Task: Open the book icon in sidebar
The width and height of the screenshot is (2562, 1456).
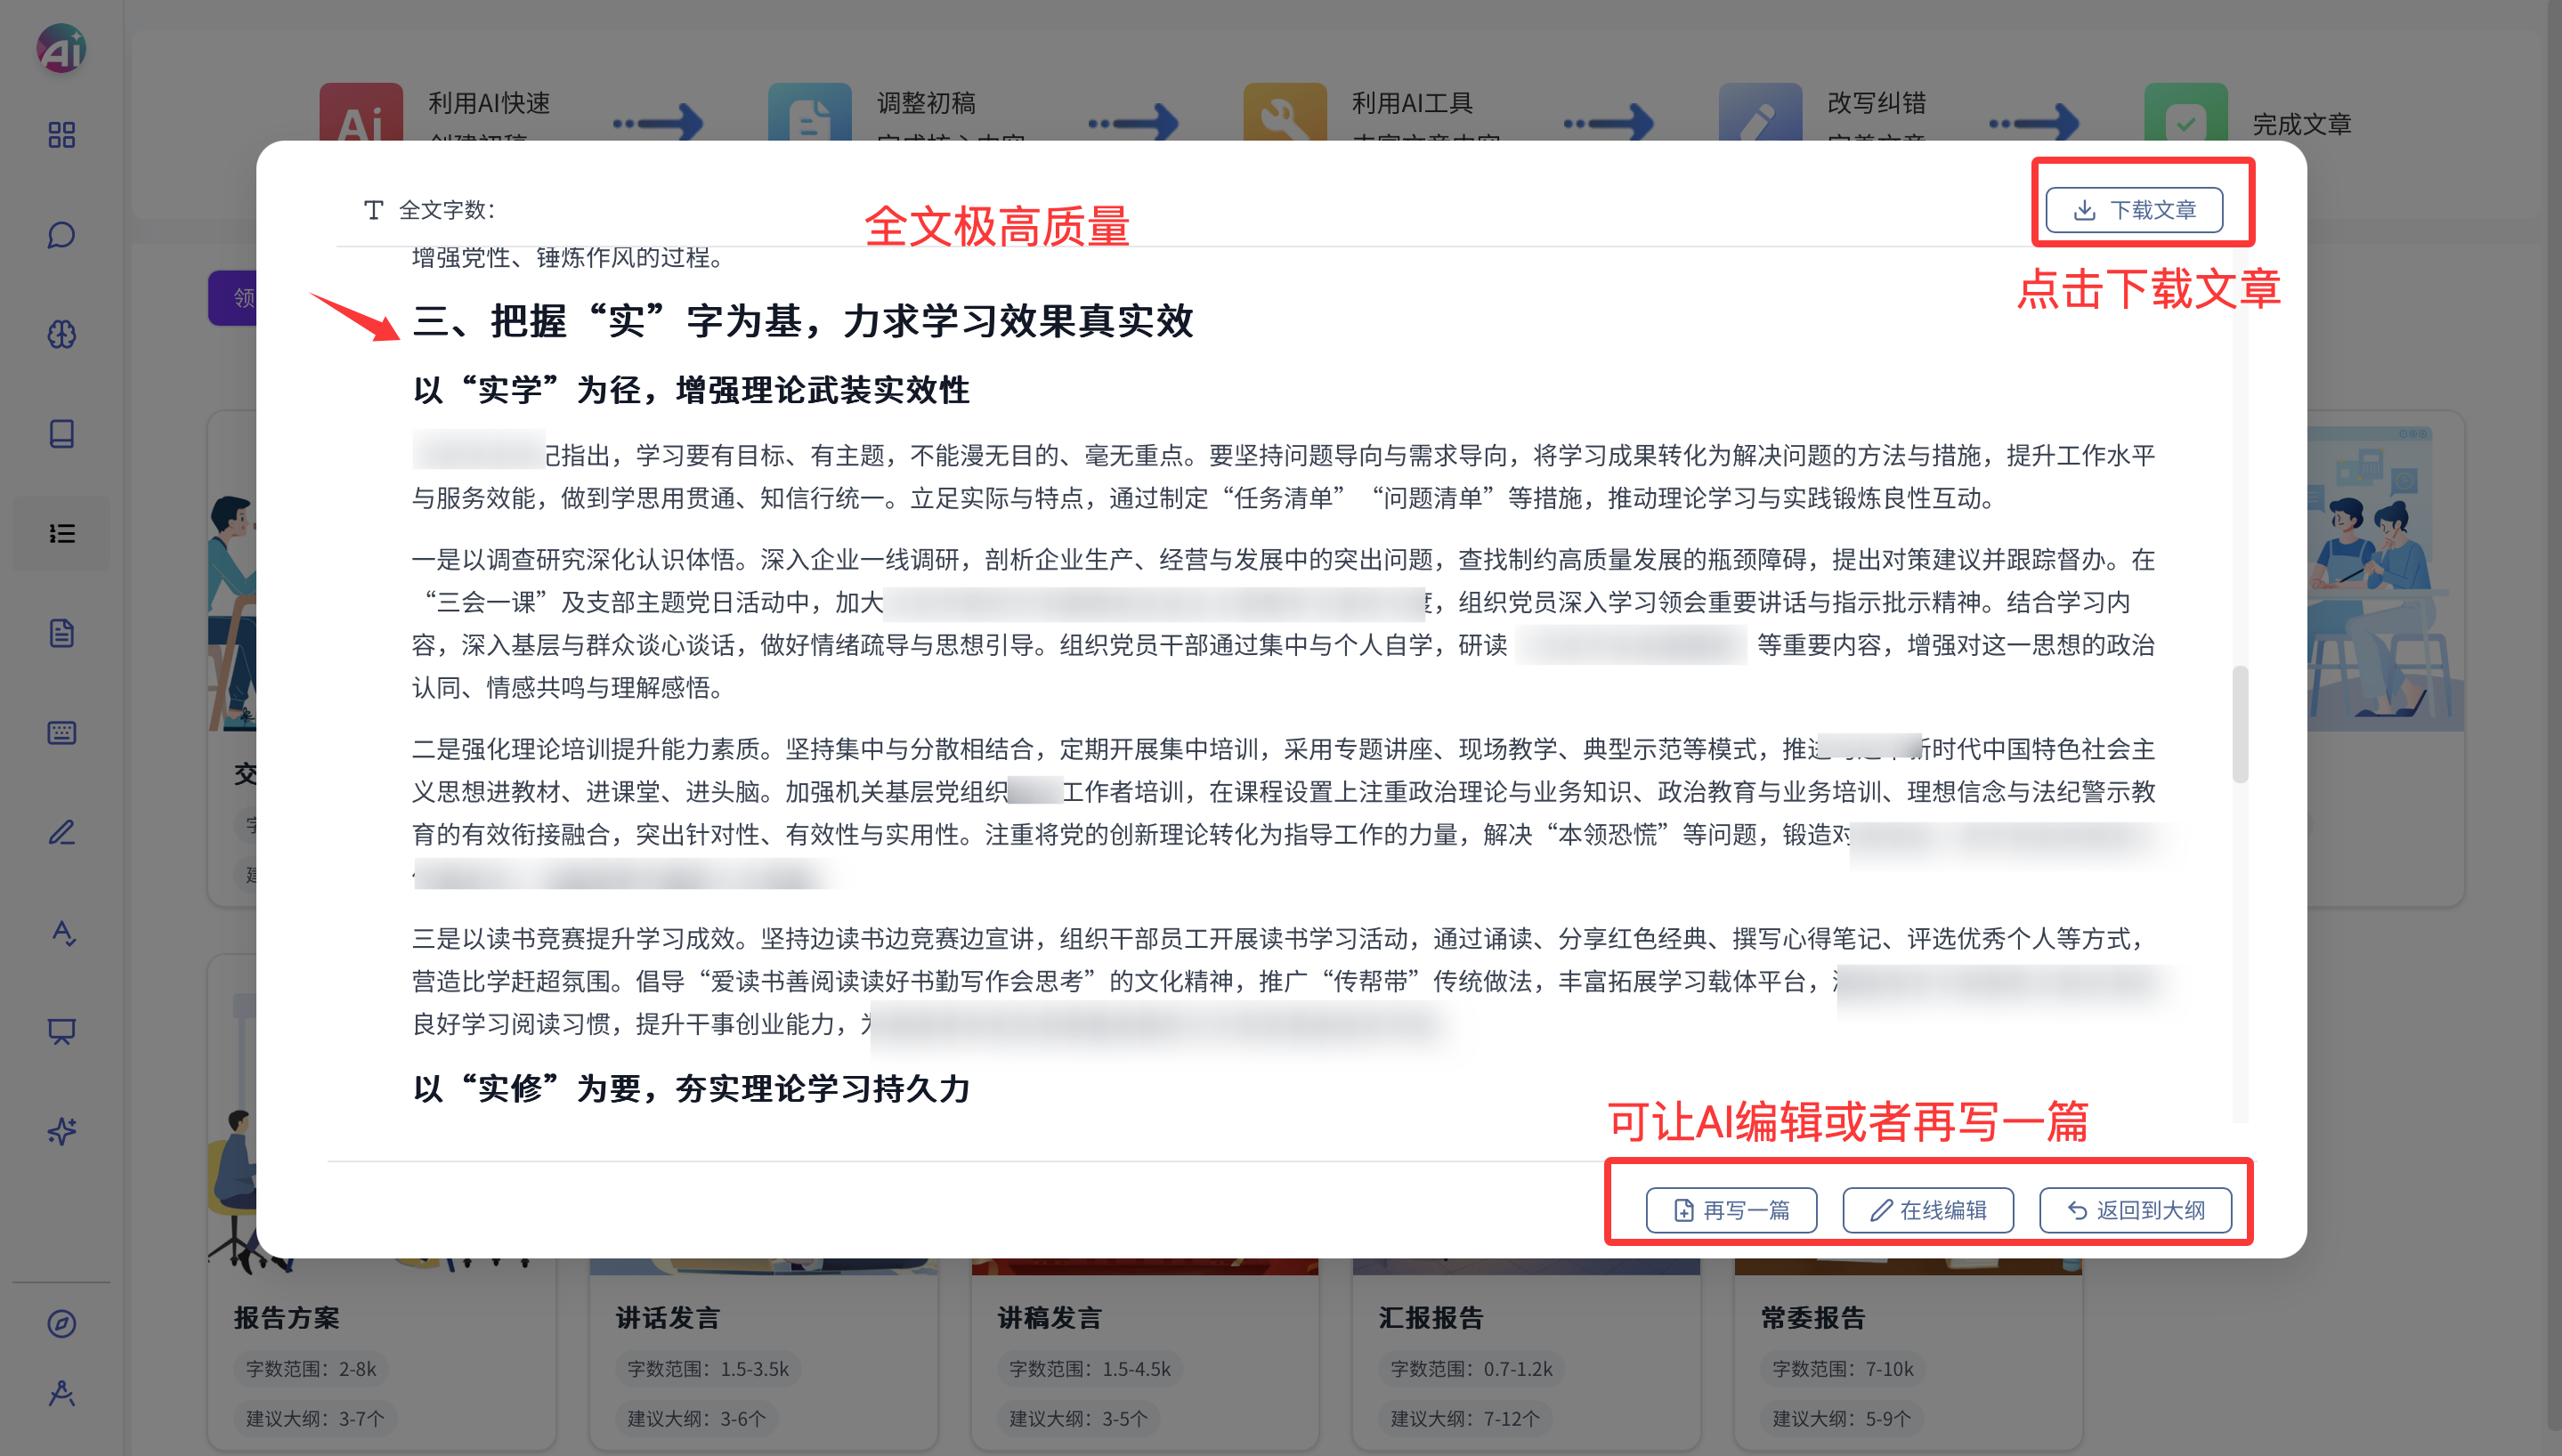Action: pyautogui.click(x=61, y=434)
